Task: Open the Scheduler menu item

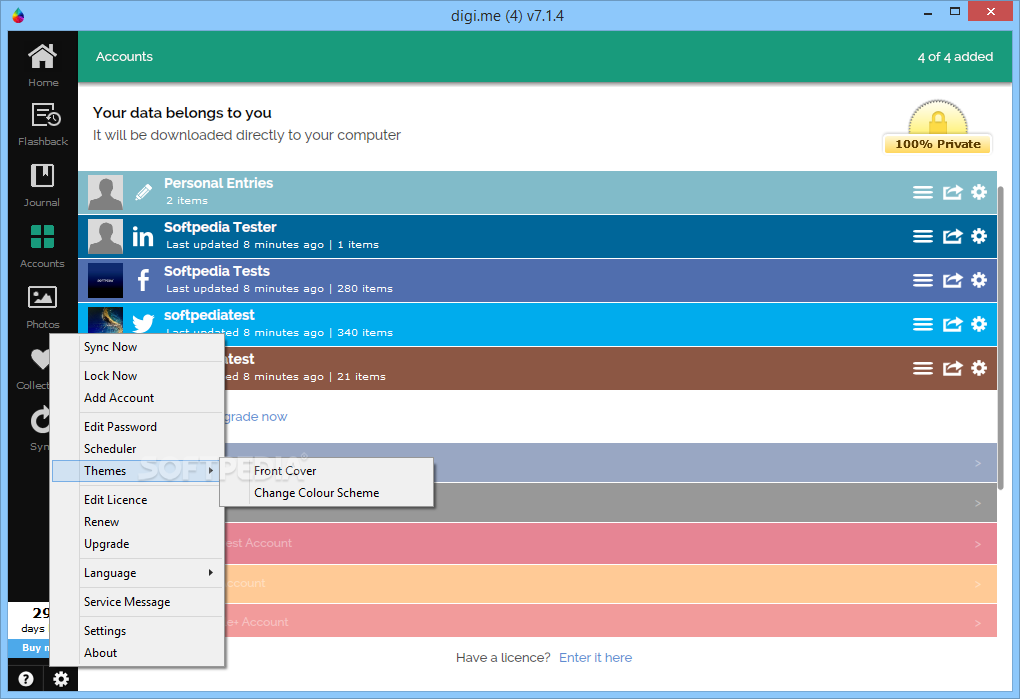Action: pos(110,449)
